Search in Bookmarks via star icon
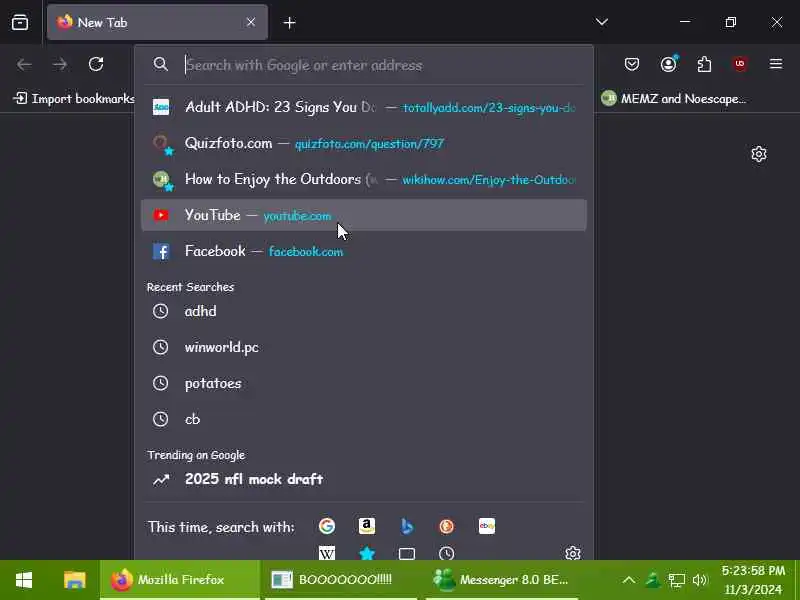 click(367, 553)
